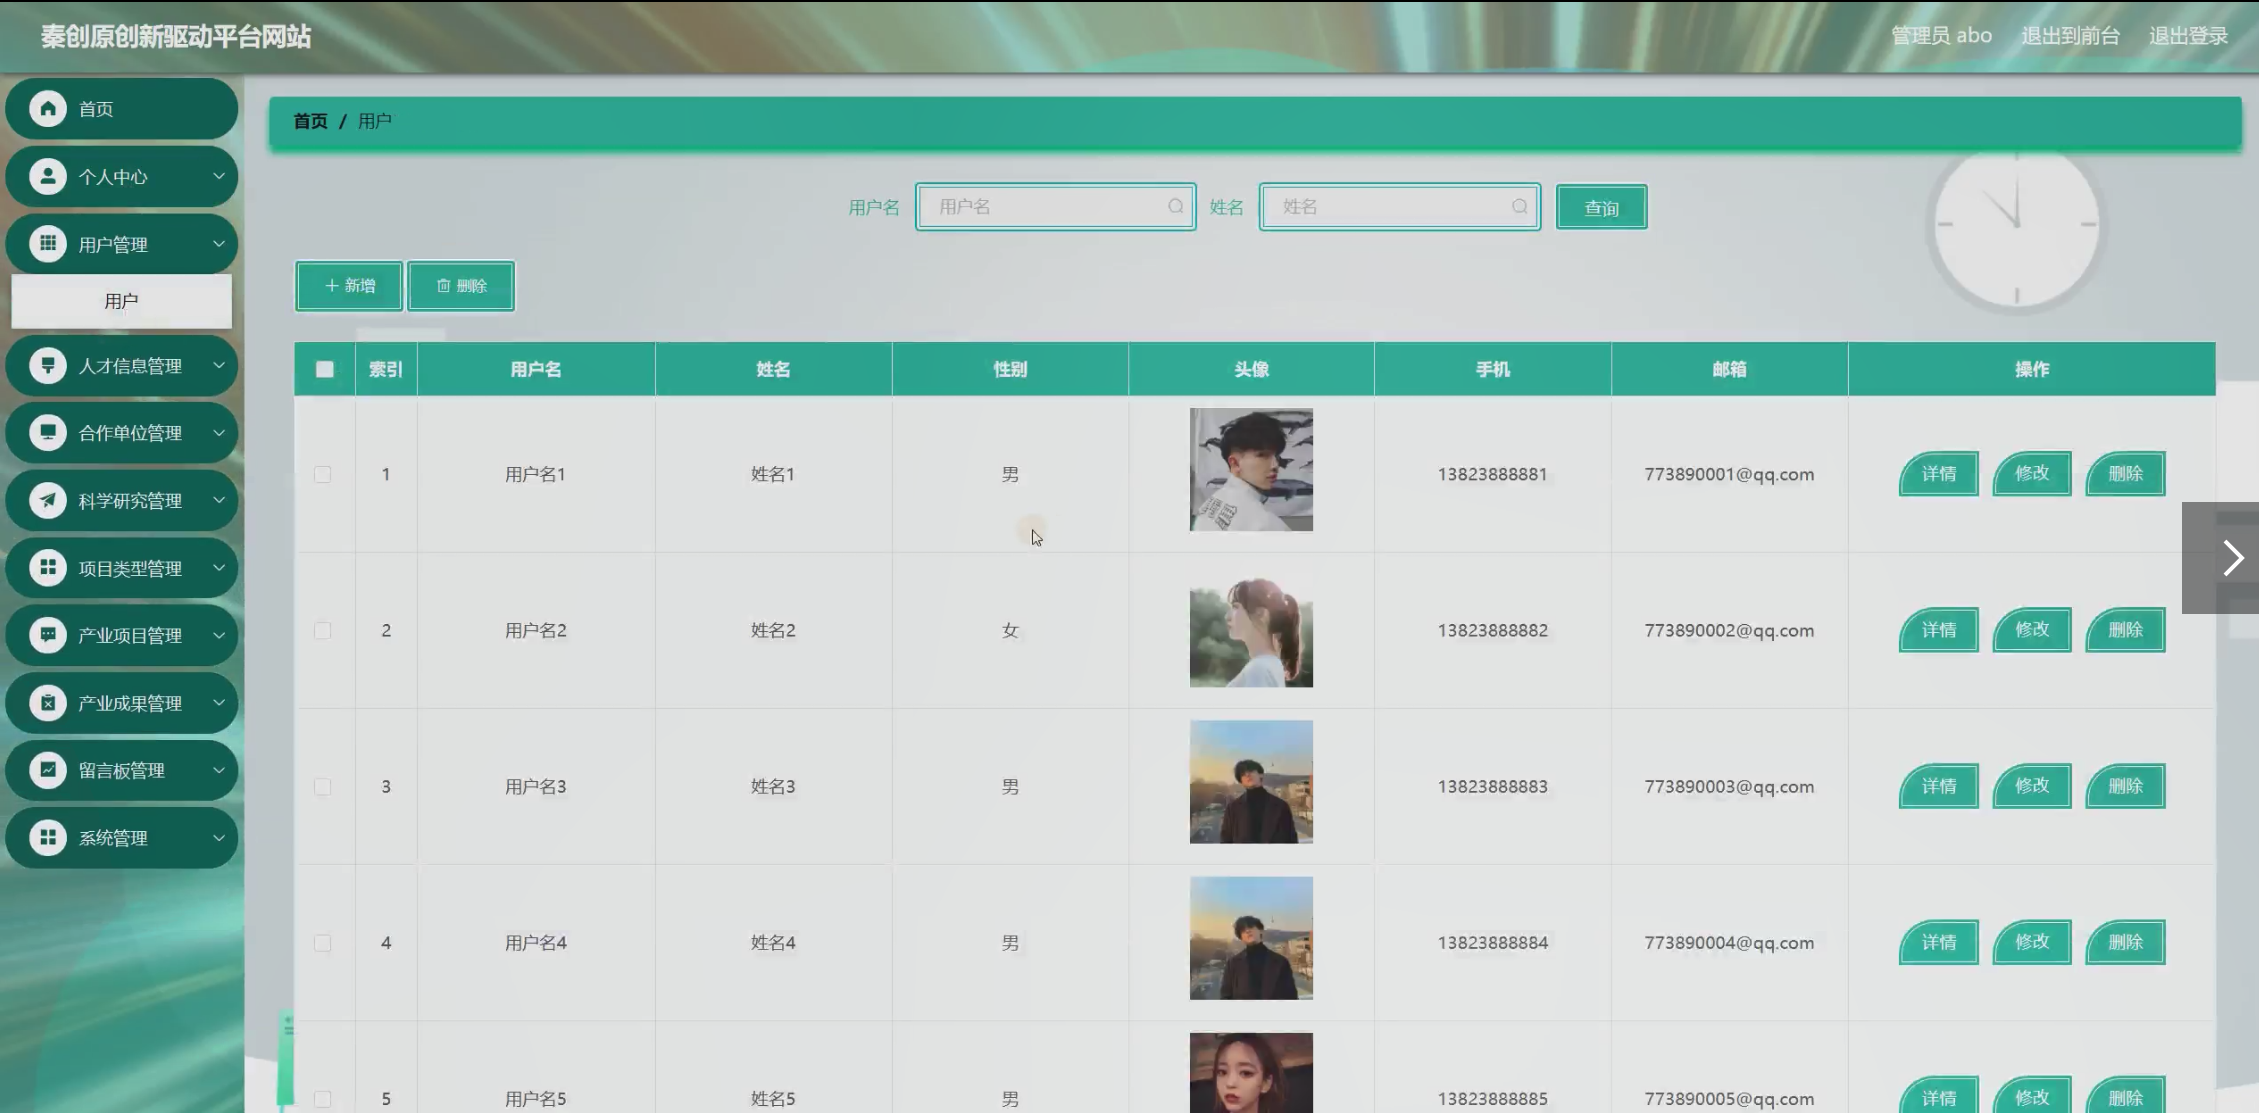Click the icon beside 科学研究管理
This screenshot has height=1113, width=2259.
pyautogui.click(x=47, y=500)
